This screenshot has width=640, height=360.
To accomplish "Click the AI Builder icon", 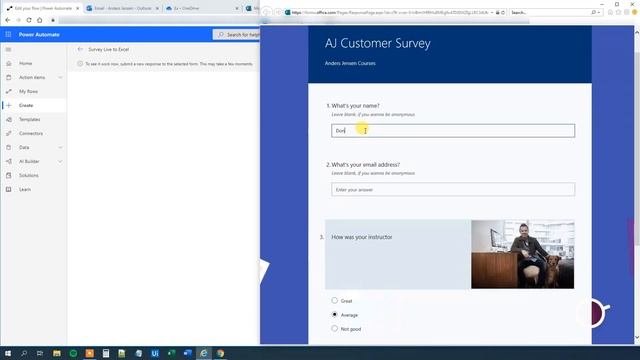I will (9, 162).
